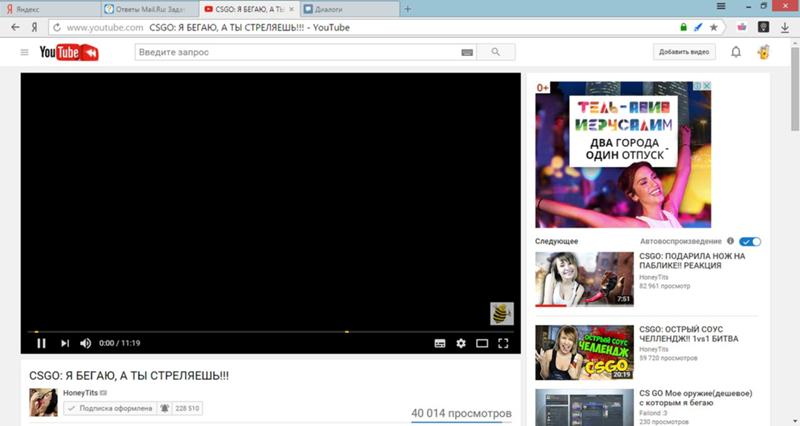800x426 pixels.
Task: Click the video progress bar
Action: [x=270, y=331]
